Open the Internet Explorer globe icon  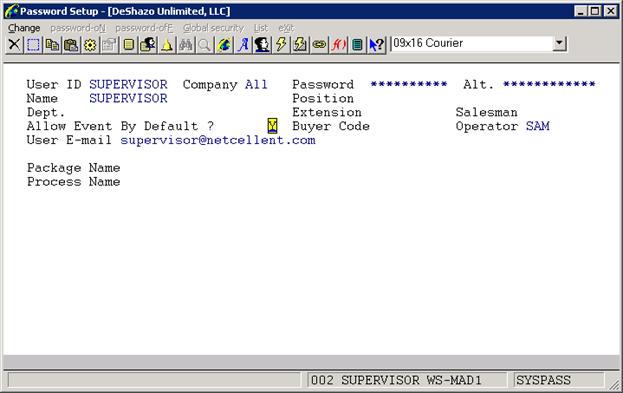[x=224, y=45]
